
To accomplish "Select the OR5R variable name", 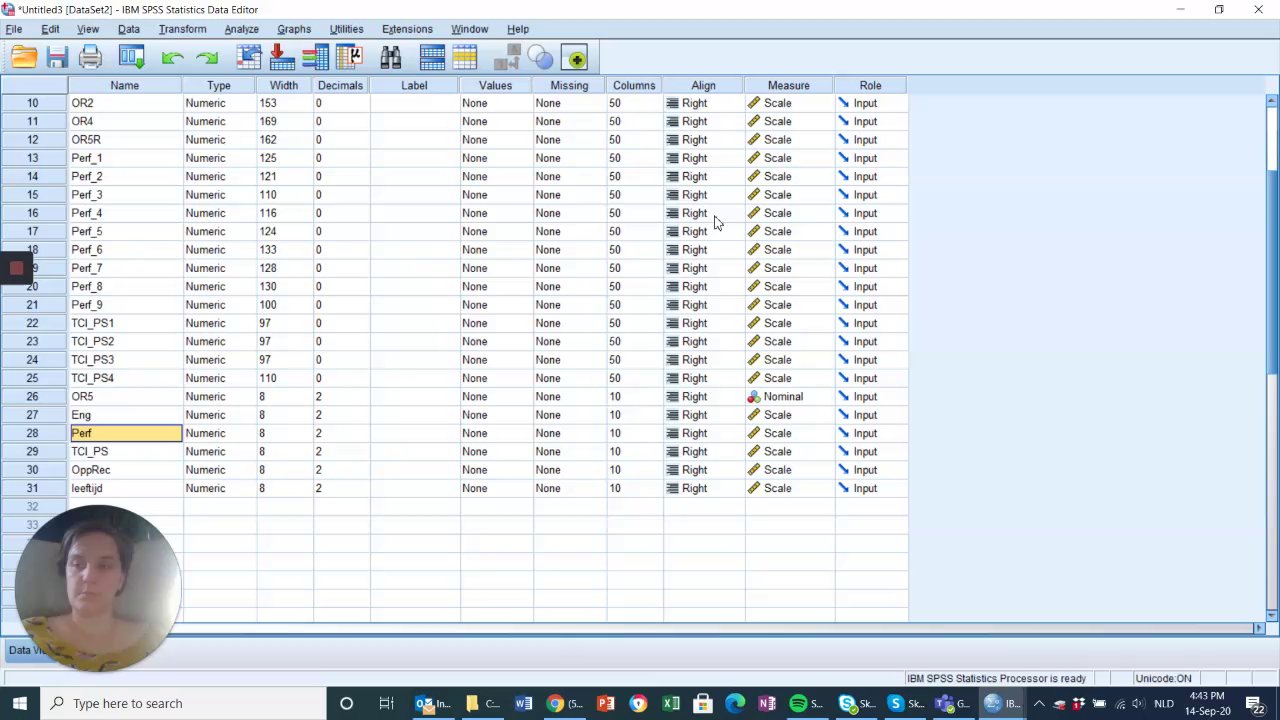I will click(86, 140).
